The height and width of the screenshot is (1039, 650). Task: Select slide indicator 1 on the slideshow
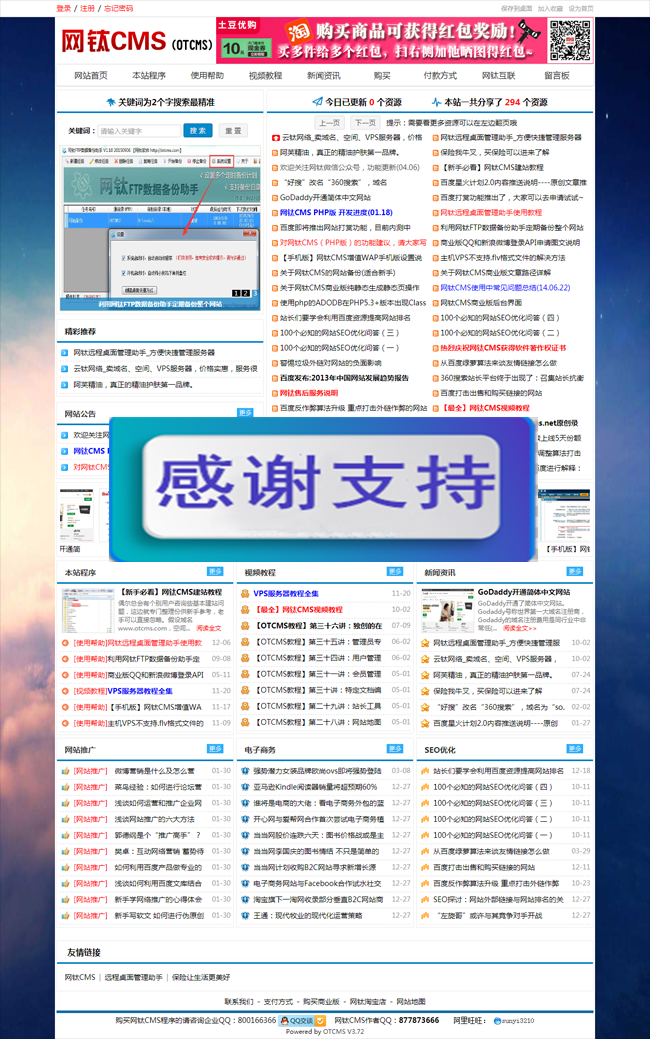(x=237, y=293)
